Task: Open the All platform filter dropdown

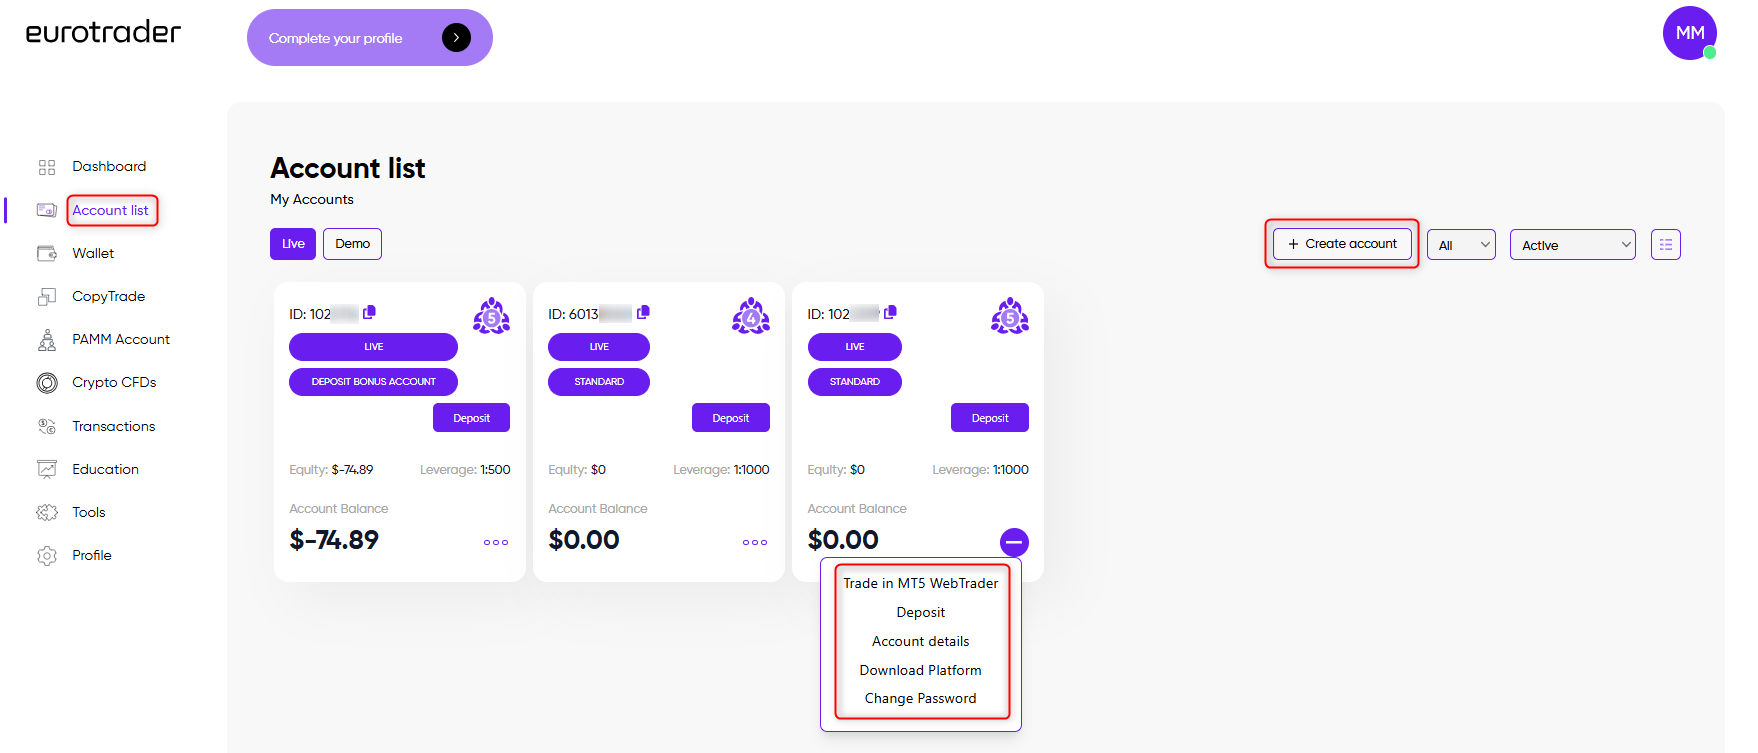Action: pyautogui.click(x=1461, y=245)
